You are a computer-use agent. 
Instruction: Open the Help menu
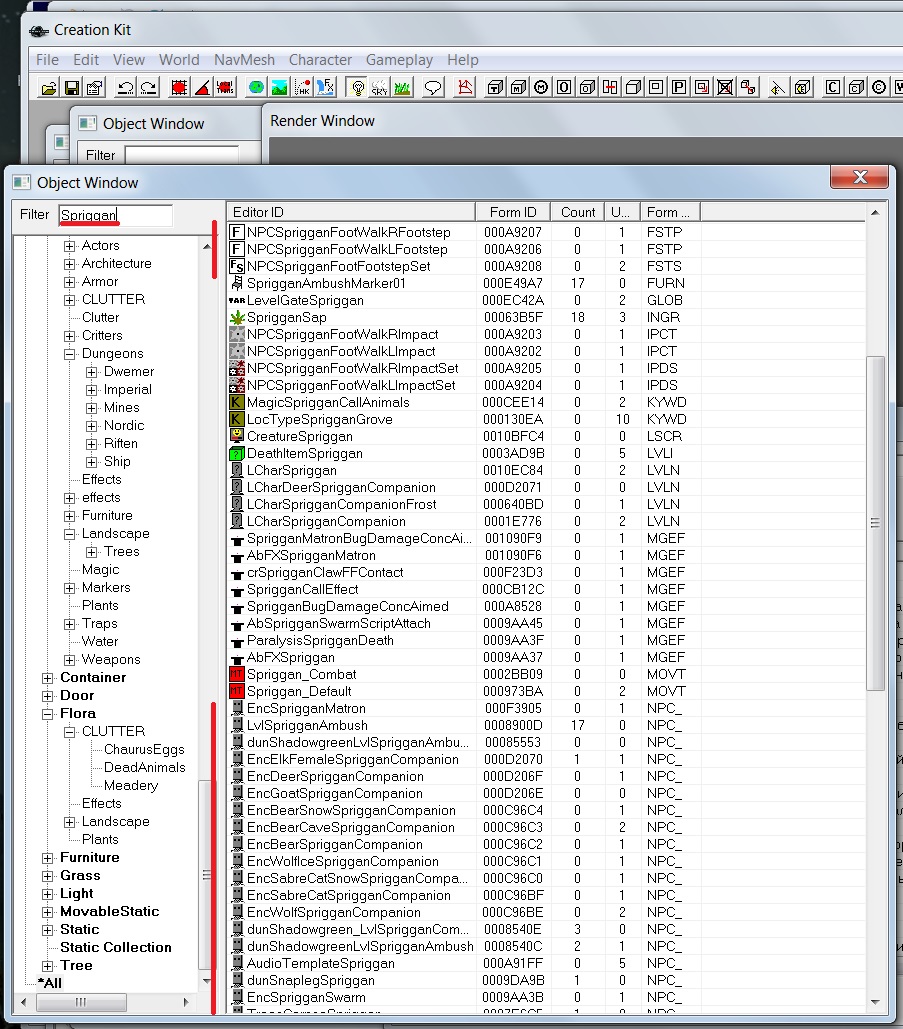click(x=463, y=60)
